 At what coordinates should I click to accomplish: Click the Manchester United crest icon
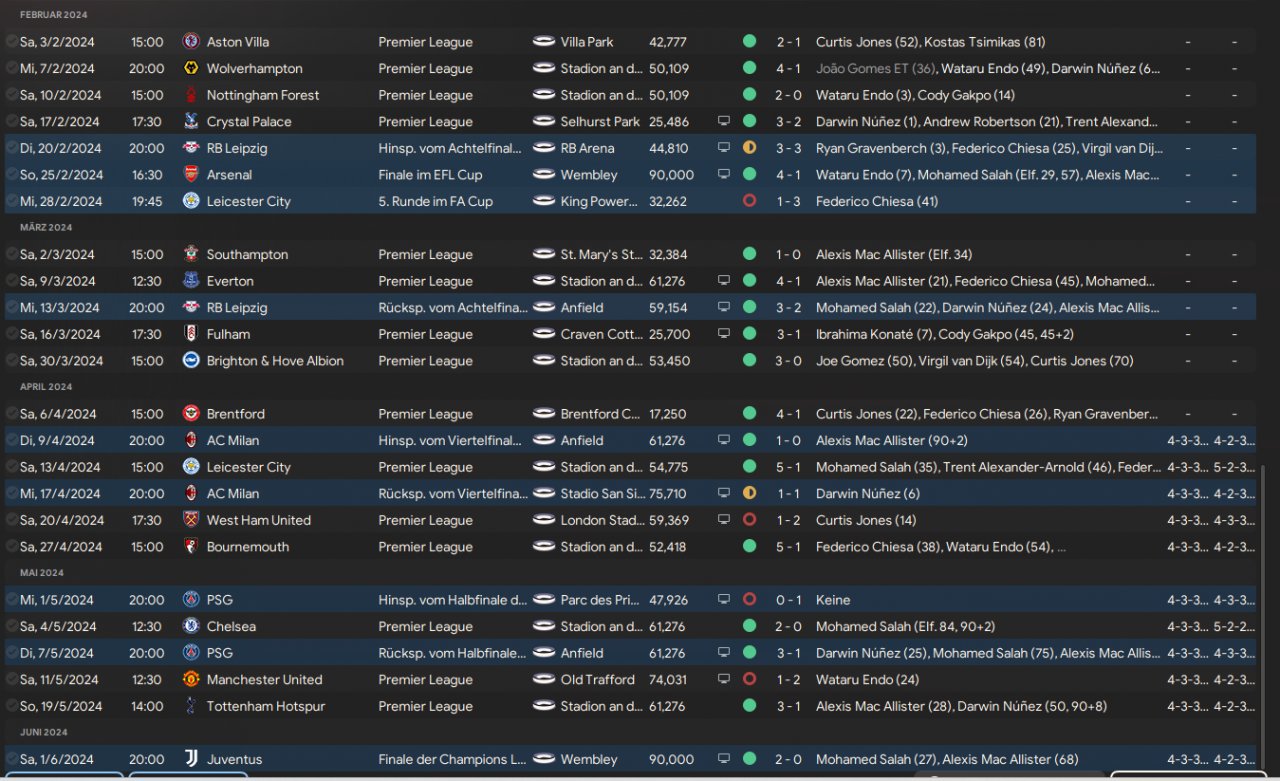[x=191, y=680]
